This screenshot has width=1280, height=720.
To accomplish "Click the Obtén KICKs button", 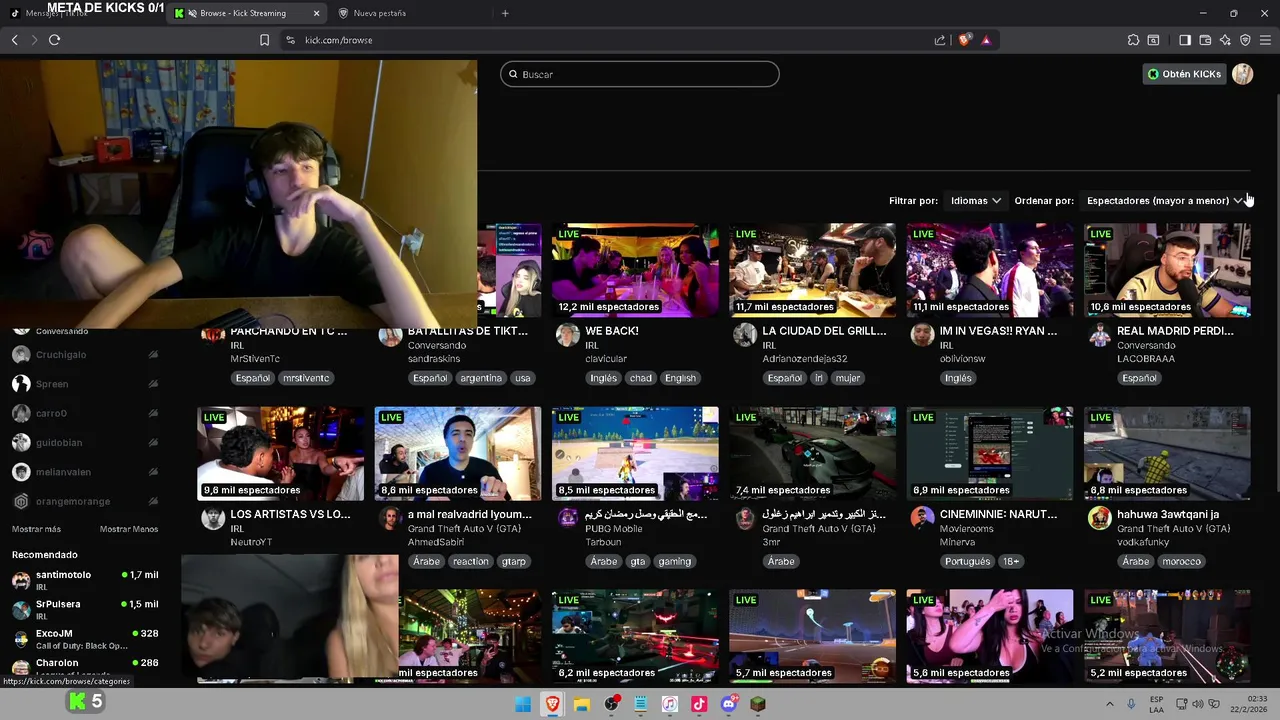I will (x=1184, y=74).
